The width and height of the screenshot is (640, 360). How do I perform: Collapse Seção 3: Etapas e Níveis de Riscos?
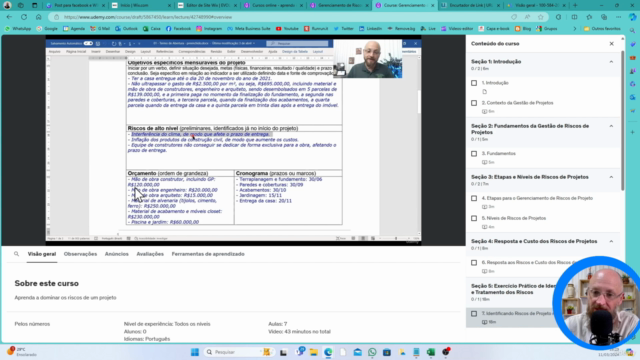(611, 177)
